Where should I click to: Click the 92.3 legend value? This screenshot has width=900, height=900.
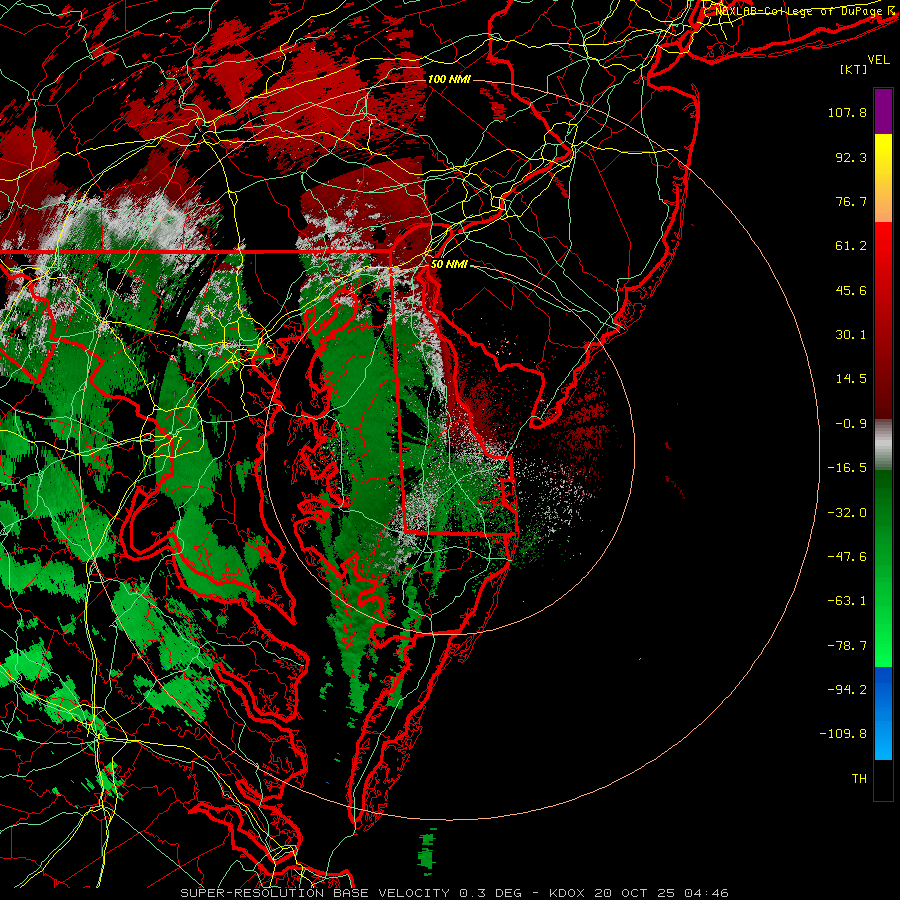(851, 157)
